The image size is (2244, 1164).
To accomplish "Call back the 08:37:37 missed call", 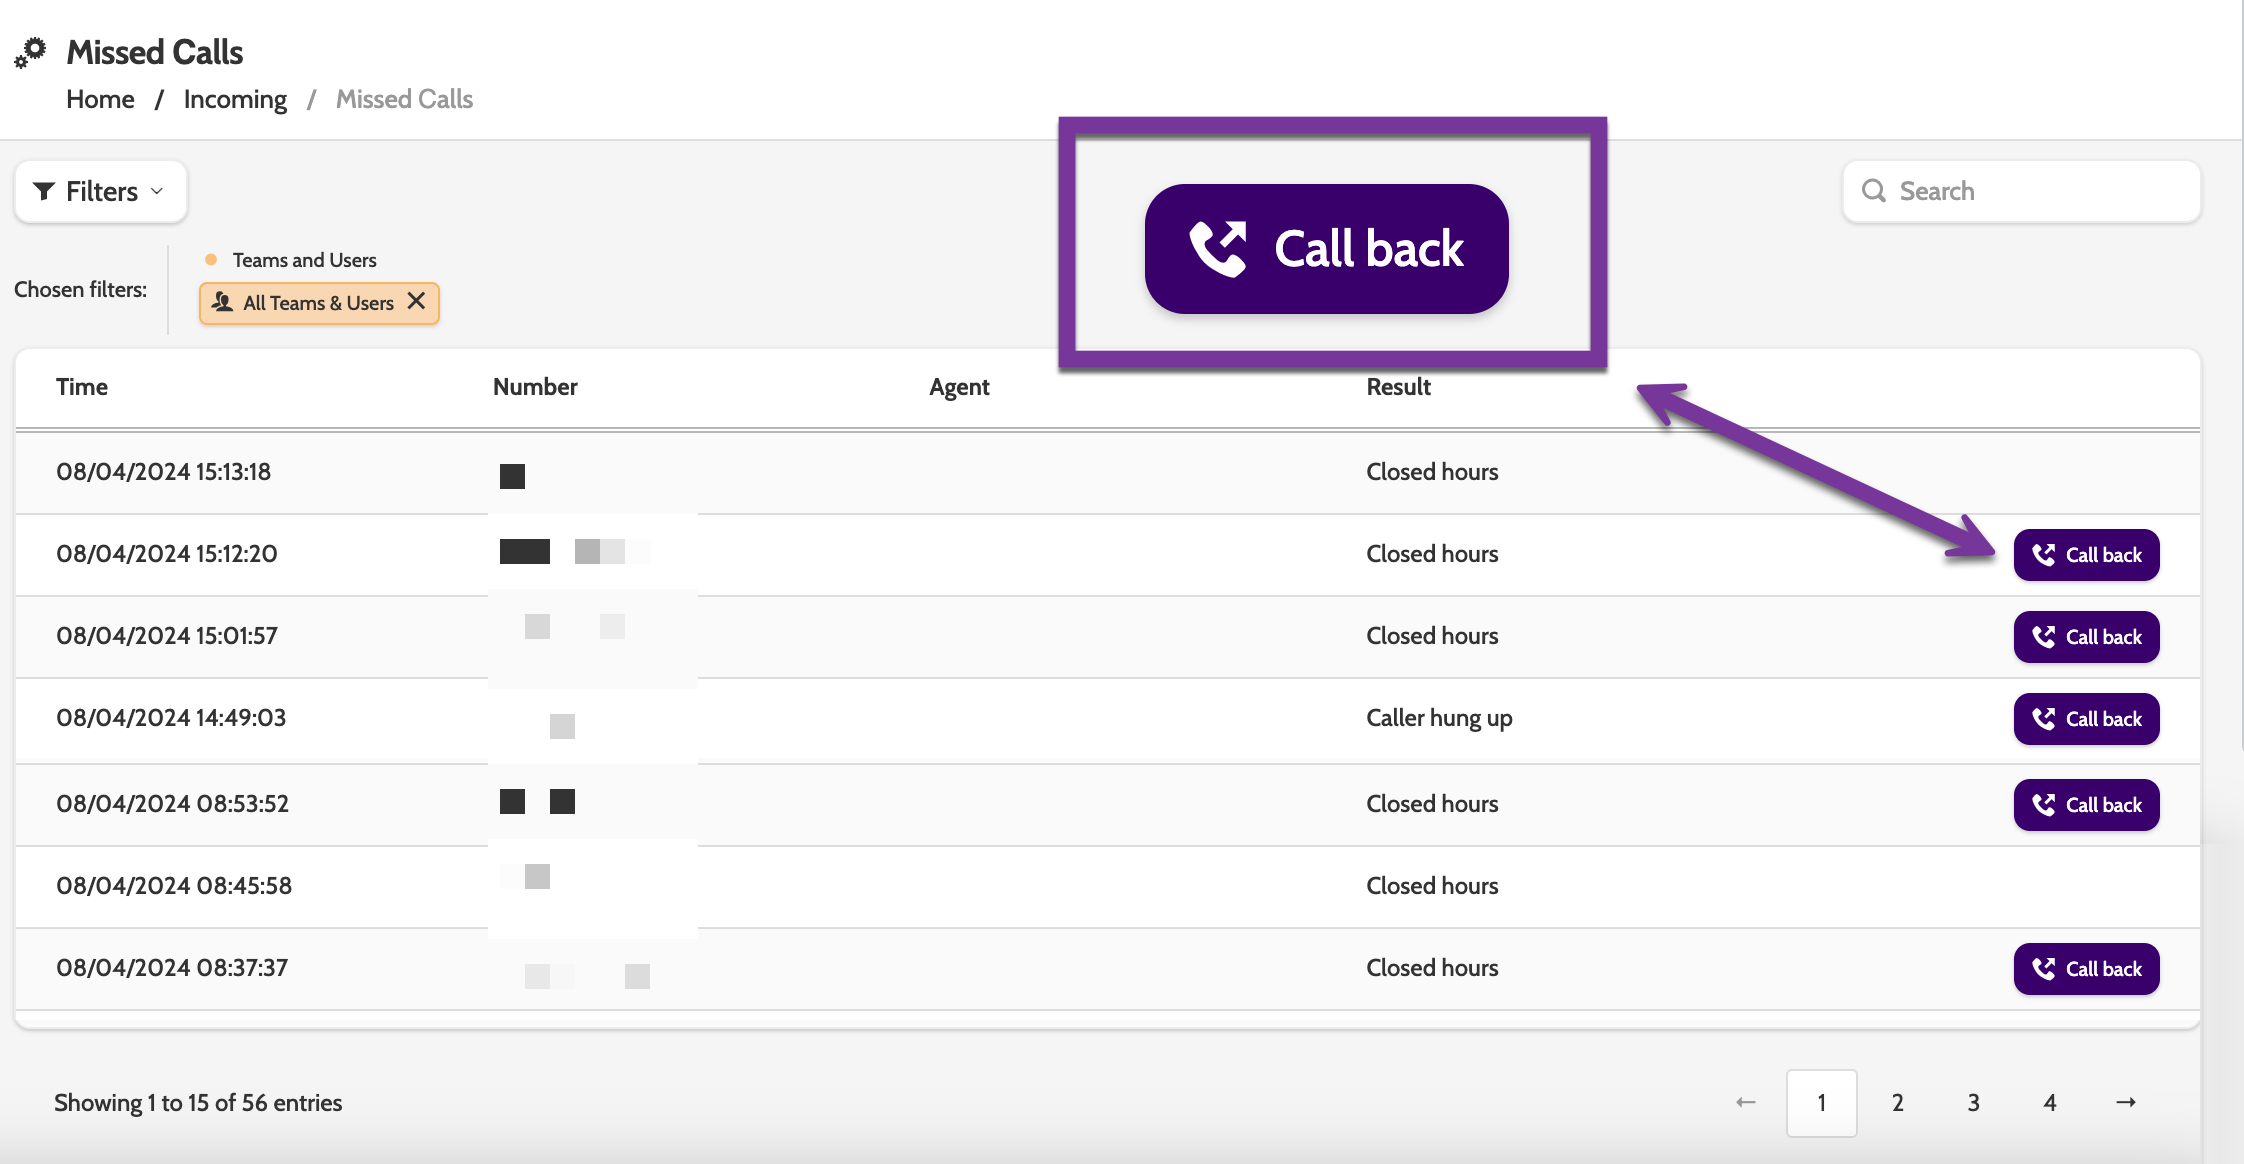I will tap(2086, 969).
